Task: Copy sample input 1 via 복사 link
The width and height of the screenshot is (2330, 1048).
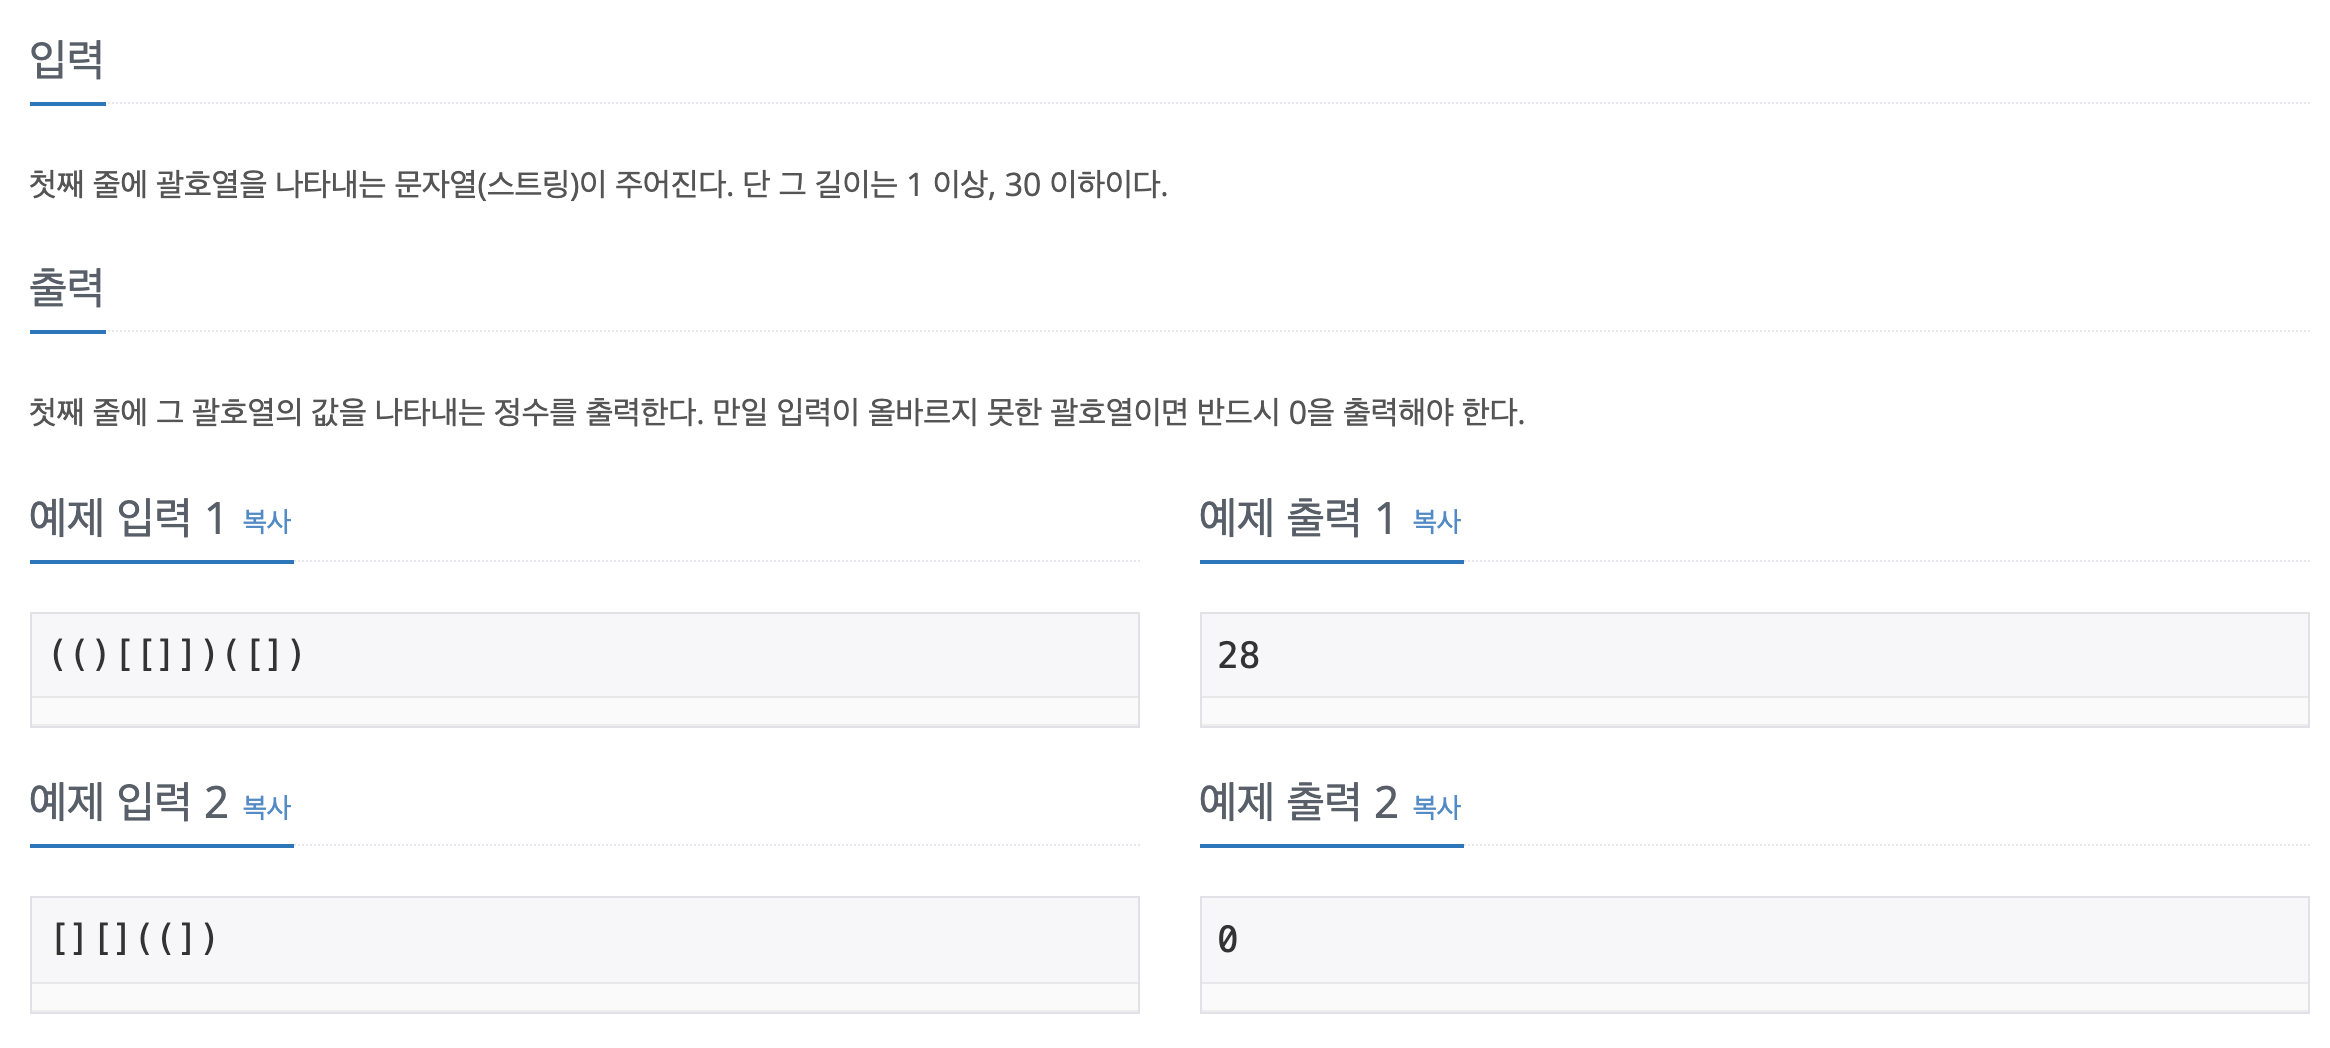Action: pos(267,521)
